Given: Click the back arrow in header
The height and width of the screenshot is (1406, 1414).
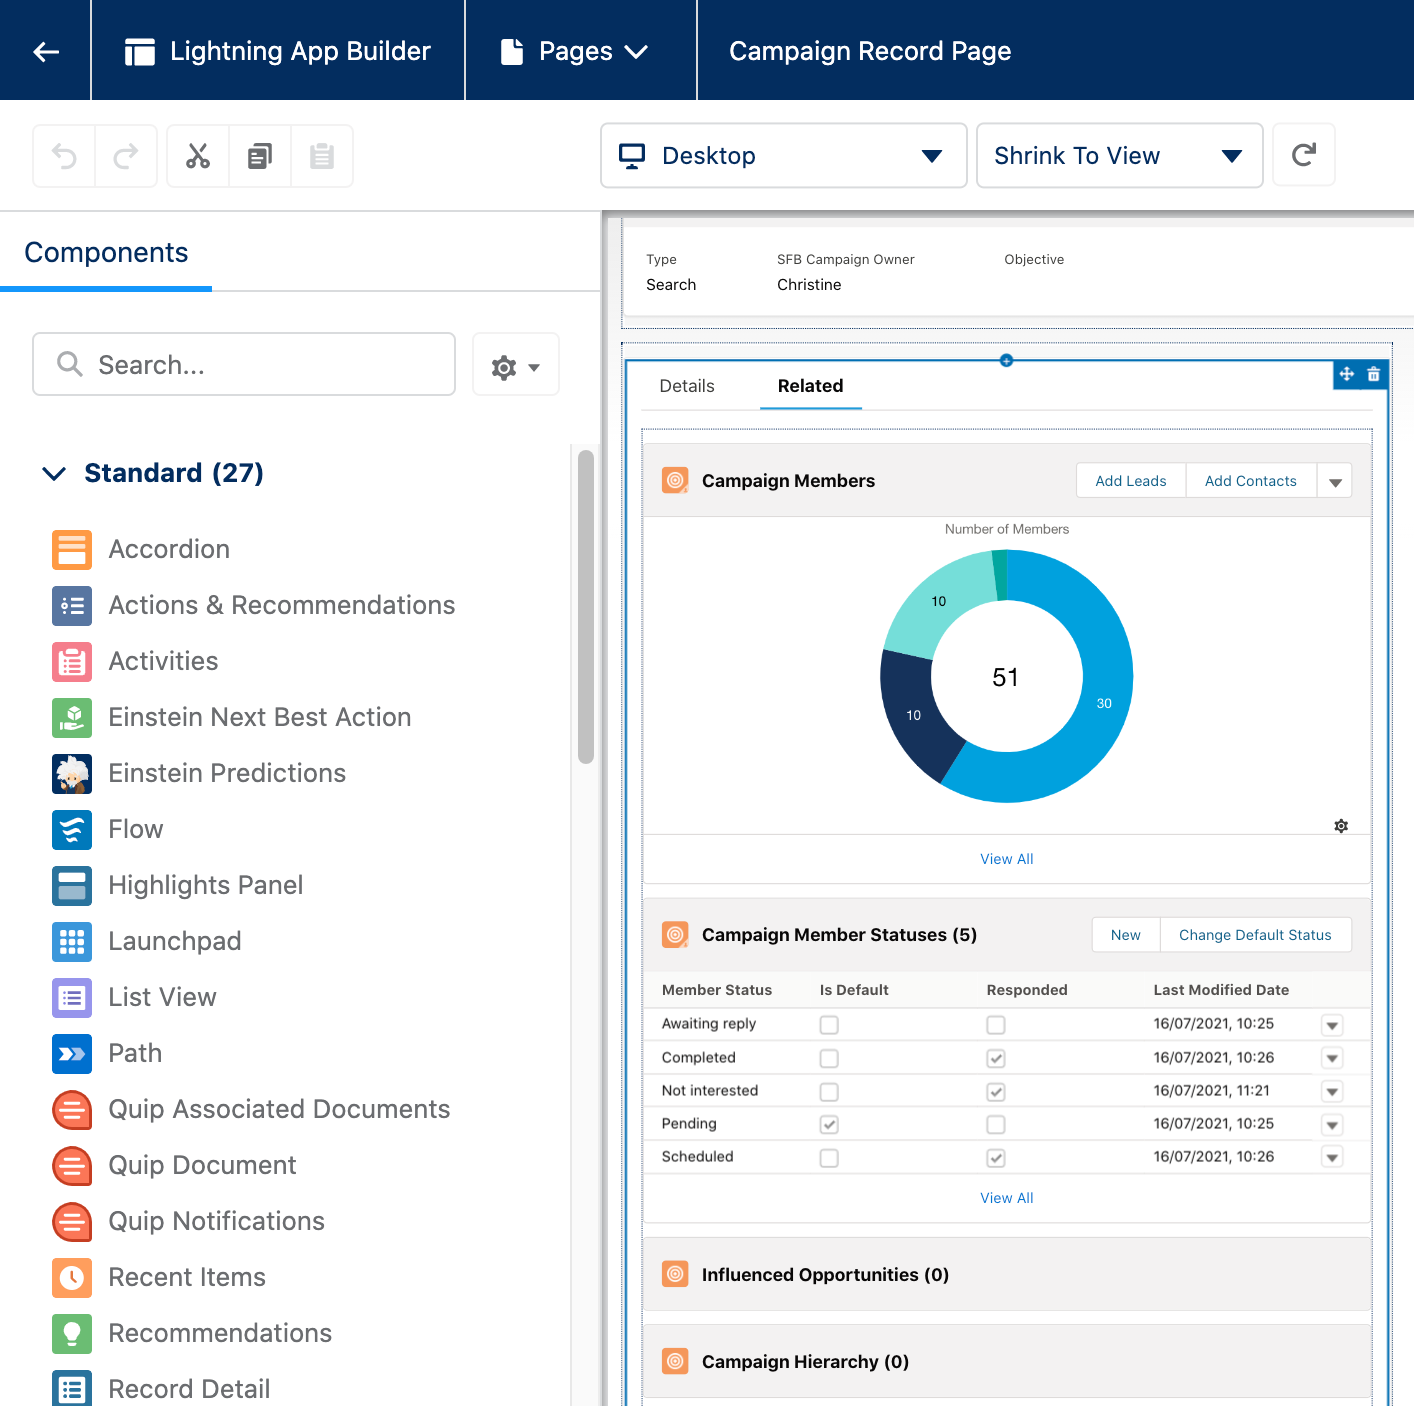Looking at the screenshot, I should click(x=46, y=51).
